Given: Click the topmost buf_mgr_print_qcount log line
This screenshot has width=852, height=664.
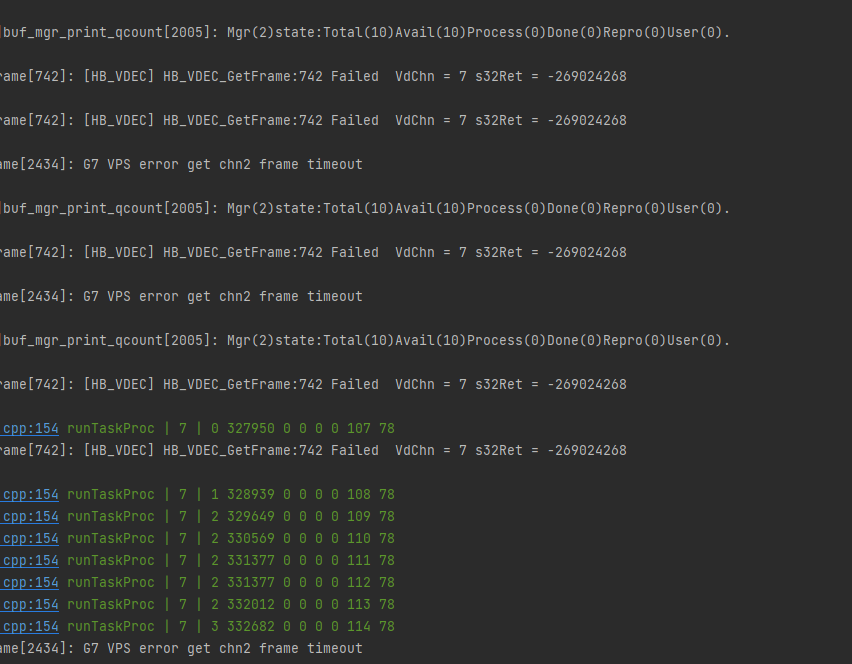Looking at the screenshot, I should pyautogui.click(x=365, y=33).
